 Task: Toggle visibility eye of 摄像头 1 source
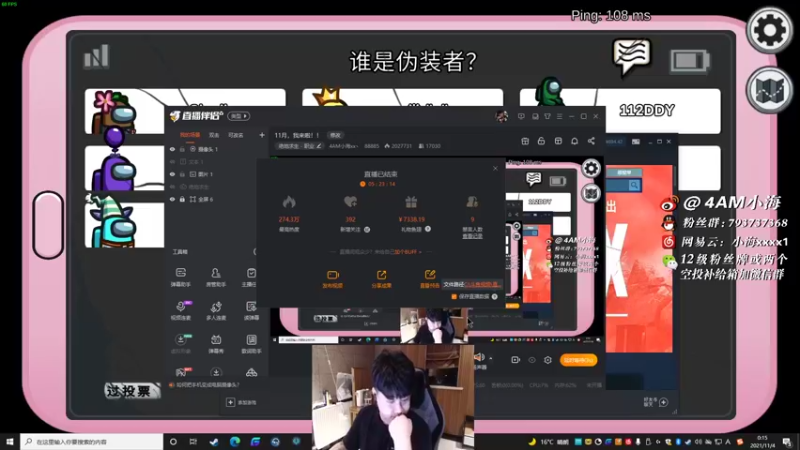(x=172, y=149)
